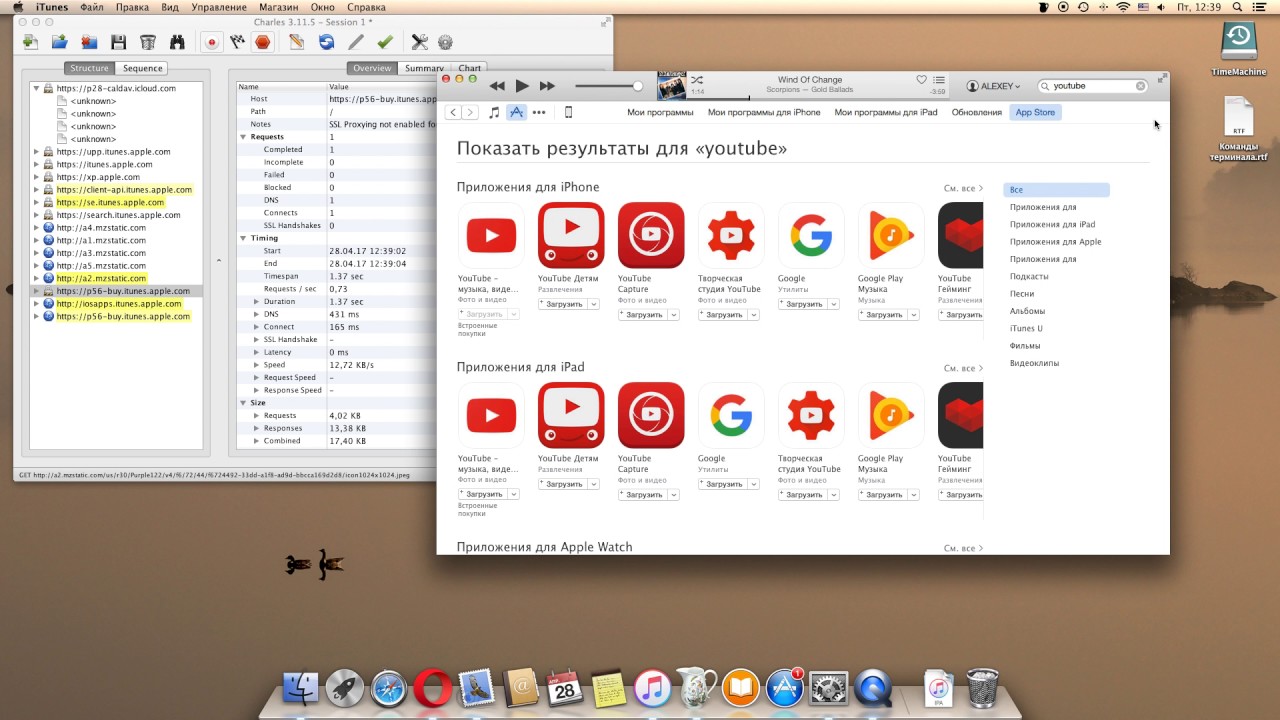Click См. все for Приложения для iPad
This screenshot has width=1280, height=720.
pos(963,368)
